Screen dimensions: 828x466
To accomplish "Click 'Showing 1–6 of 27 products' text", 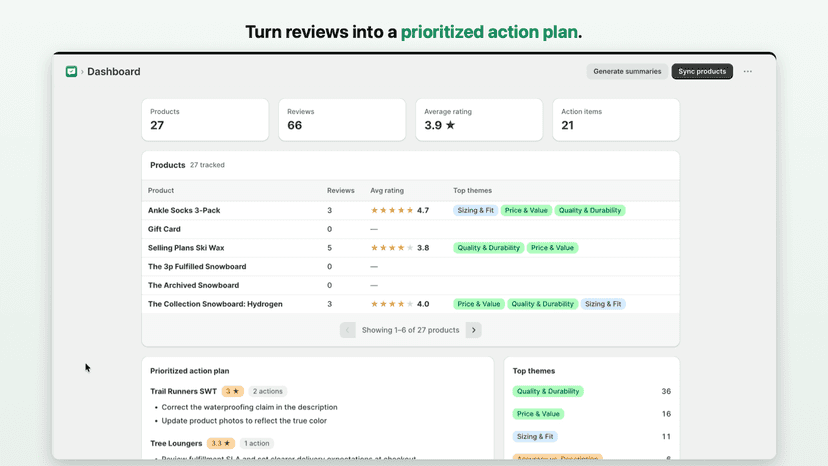I will 410,330.
